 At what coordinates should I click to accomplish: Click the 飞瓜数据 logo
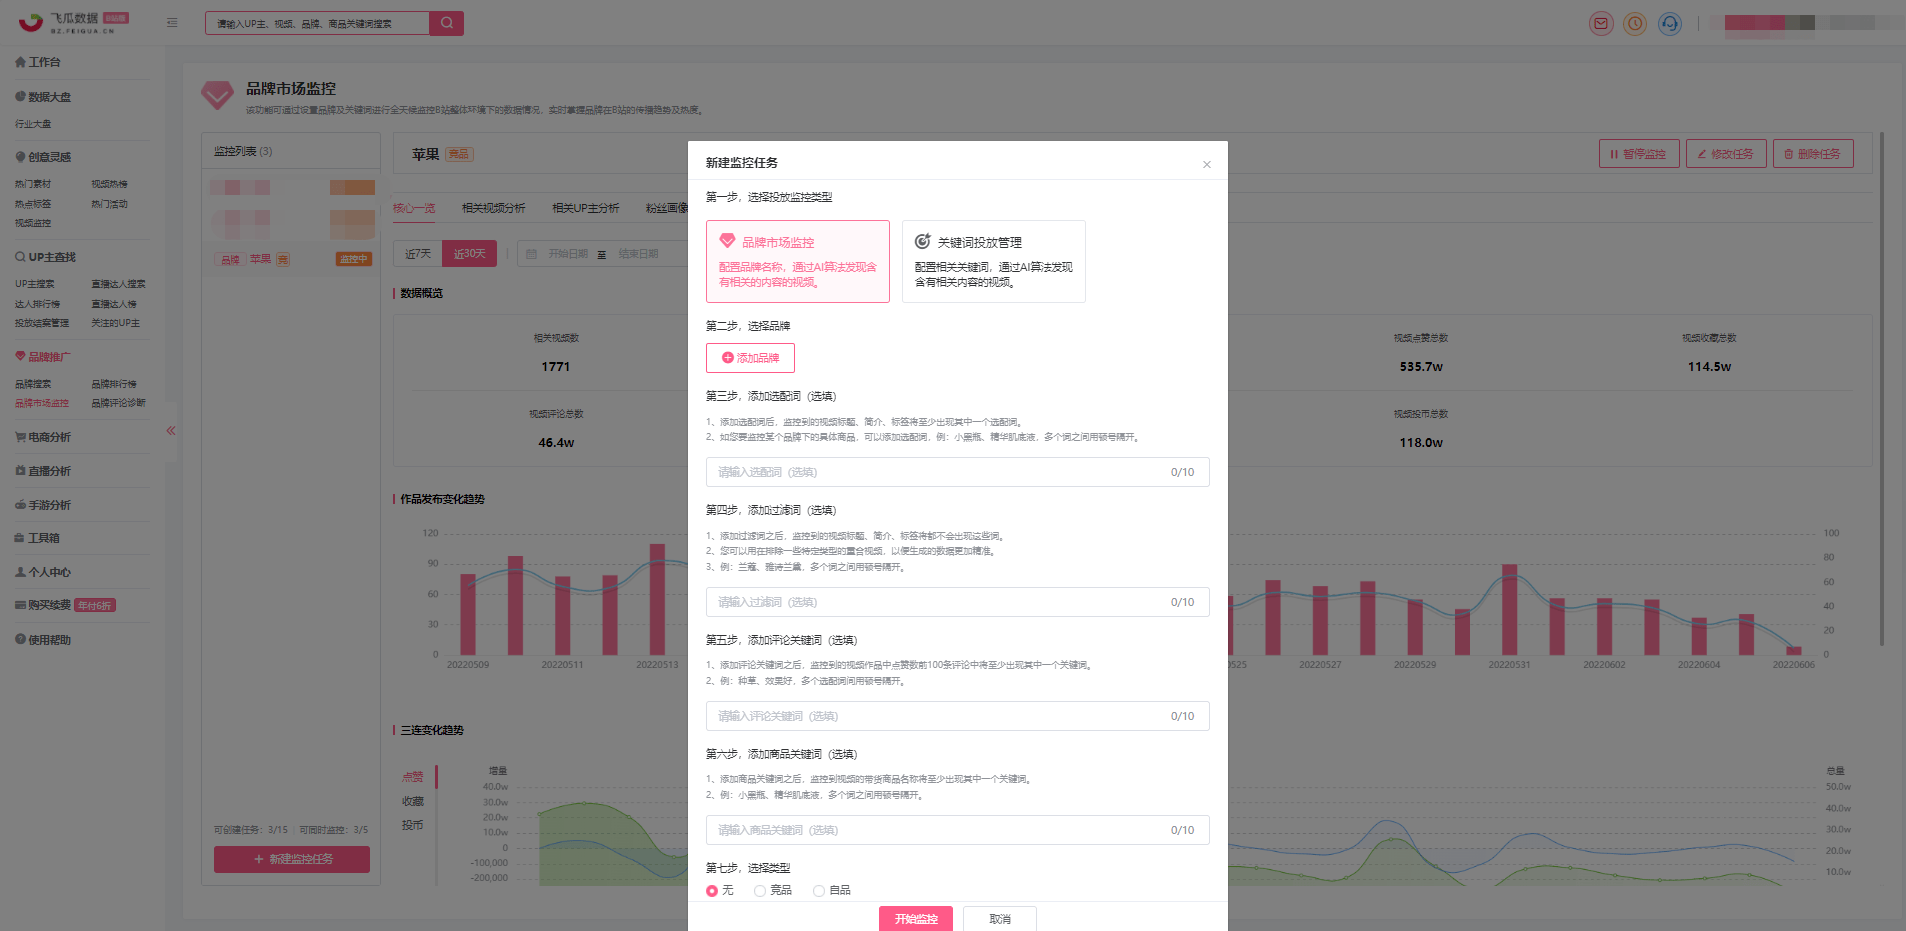pos(73,22)
